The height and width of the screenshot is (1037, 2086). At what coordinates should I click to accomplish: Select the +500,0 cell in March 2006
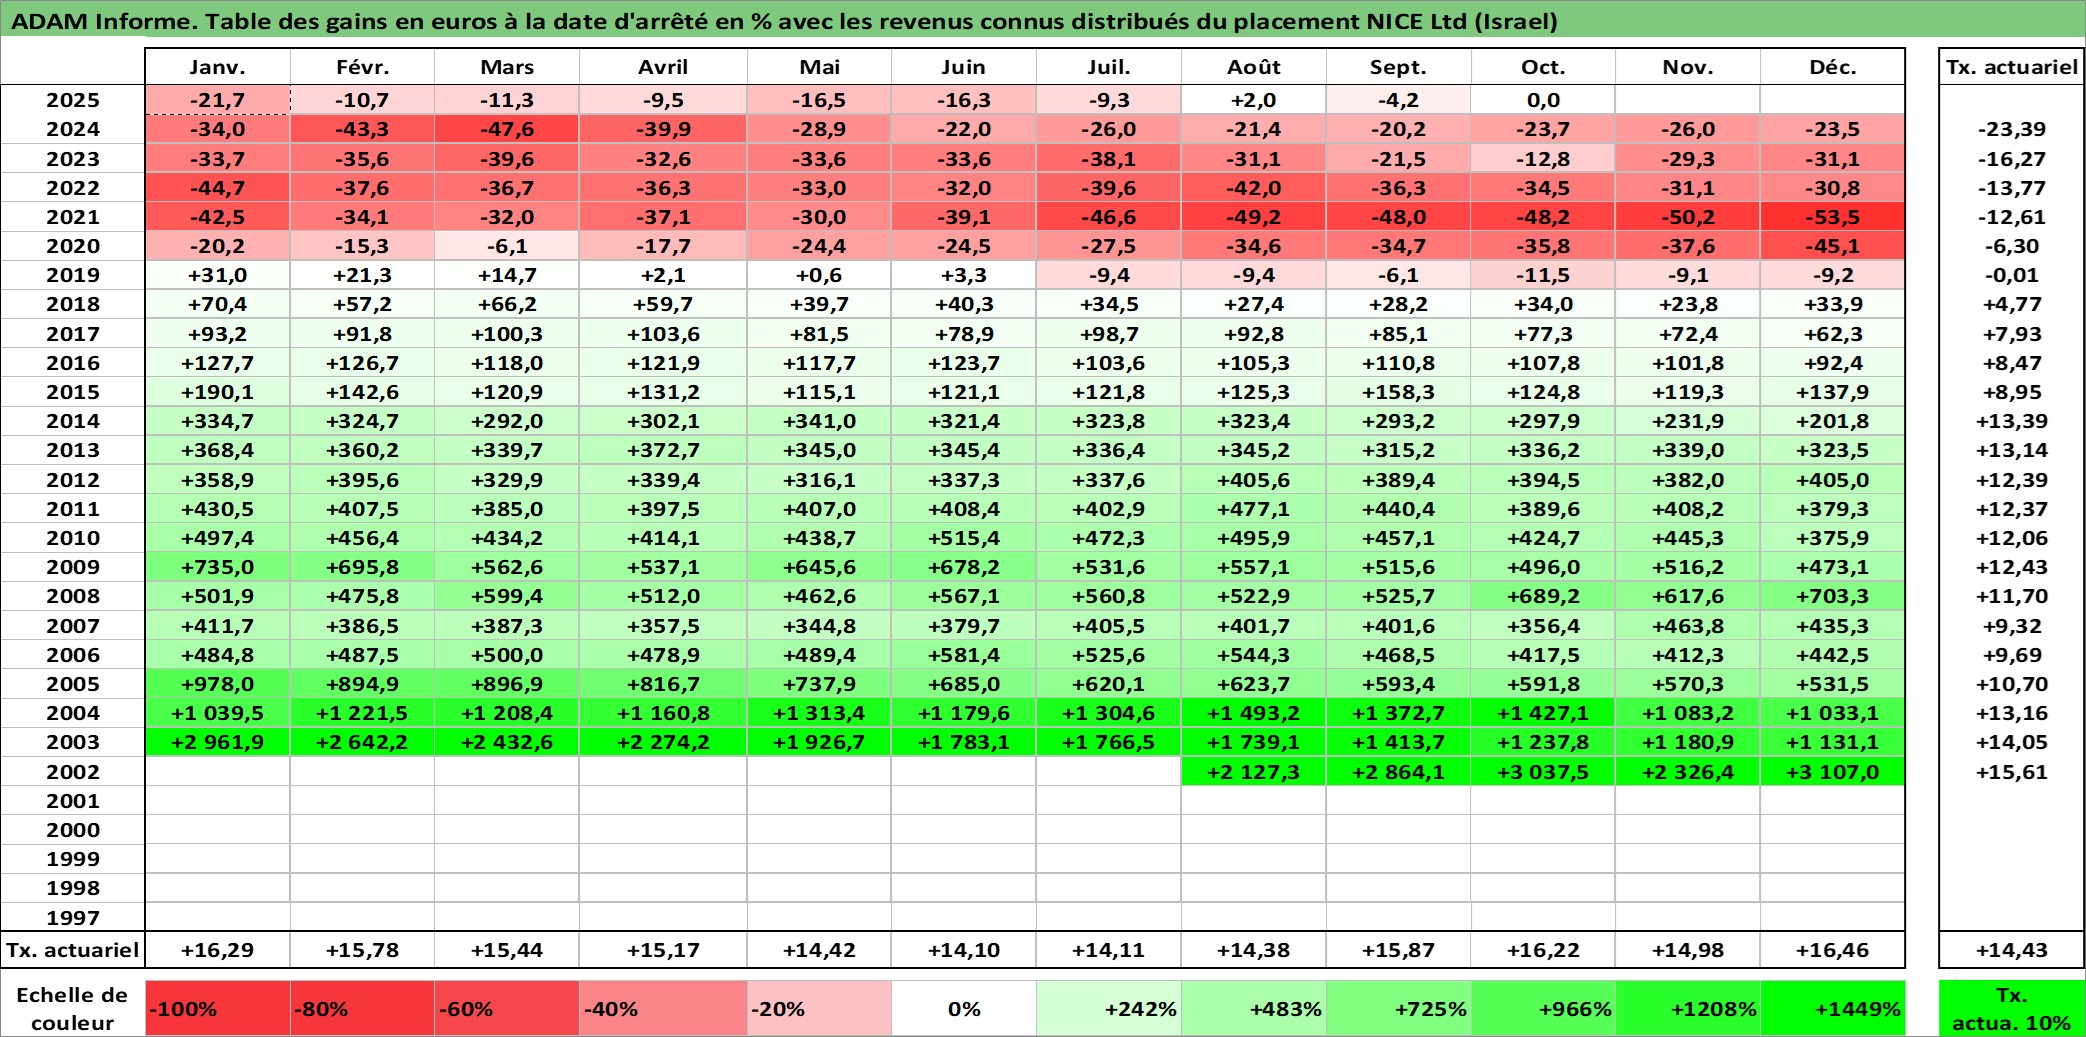click(507, 655)
